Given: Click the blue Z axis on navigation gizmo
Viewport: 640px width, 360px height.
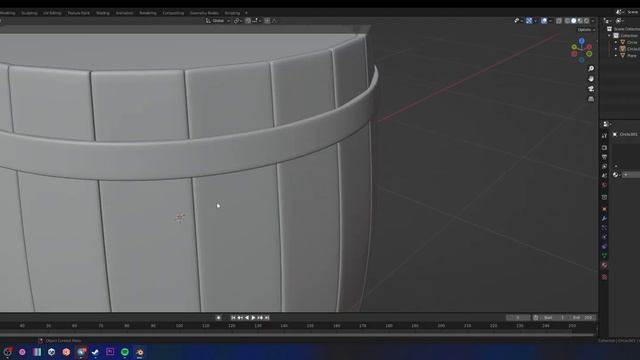Looking at the screenshot, I should pyautogui.click(x=582, y=41).
